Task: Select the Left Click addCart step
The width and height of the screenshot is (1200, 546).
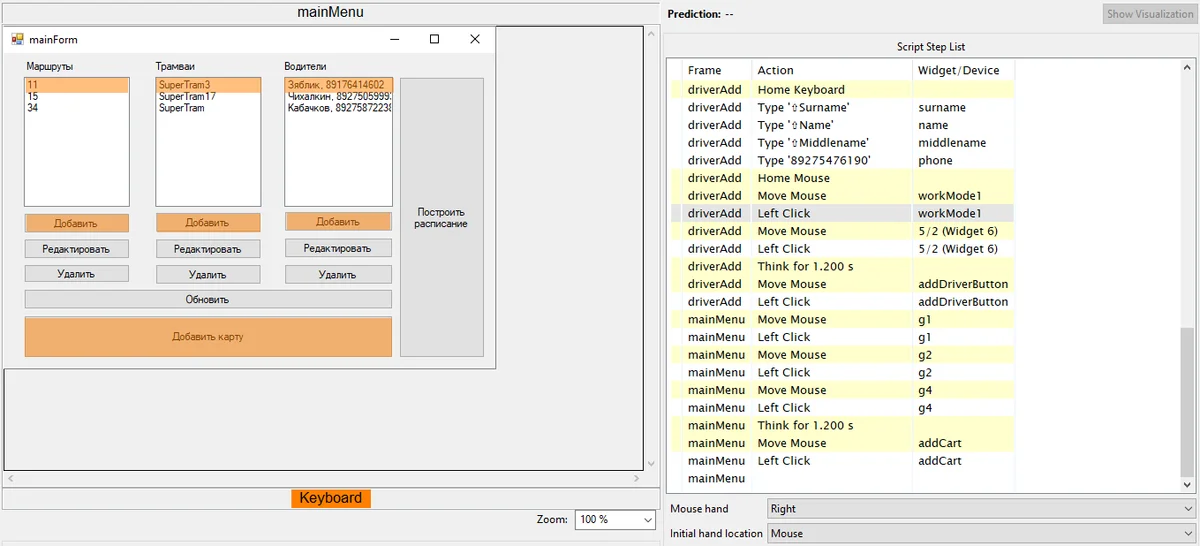Action: coord(784,461)
